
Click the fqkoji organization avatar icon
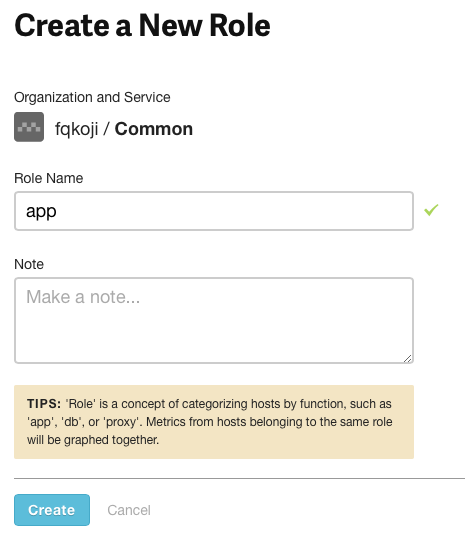pyautogui.click(x=29, y=127)
